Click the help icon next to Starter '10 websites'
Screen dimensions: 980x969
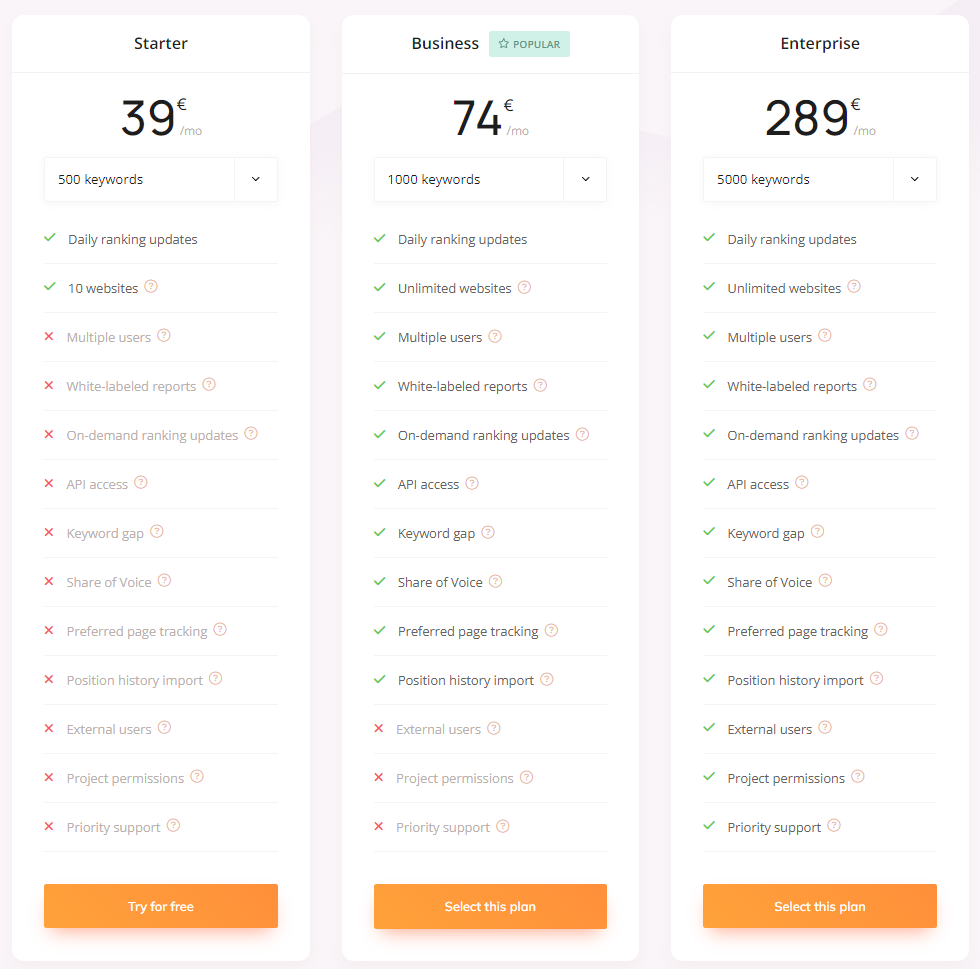151,286
